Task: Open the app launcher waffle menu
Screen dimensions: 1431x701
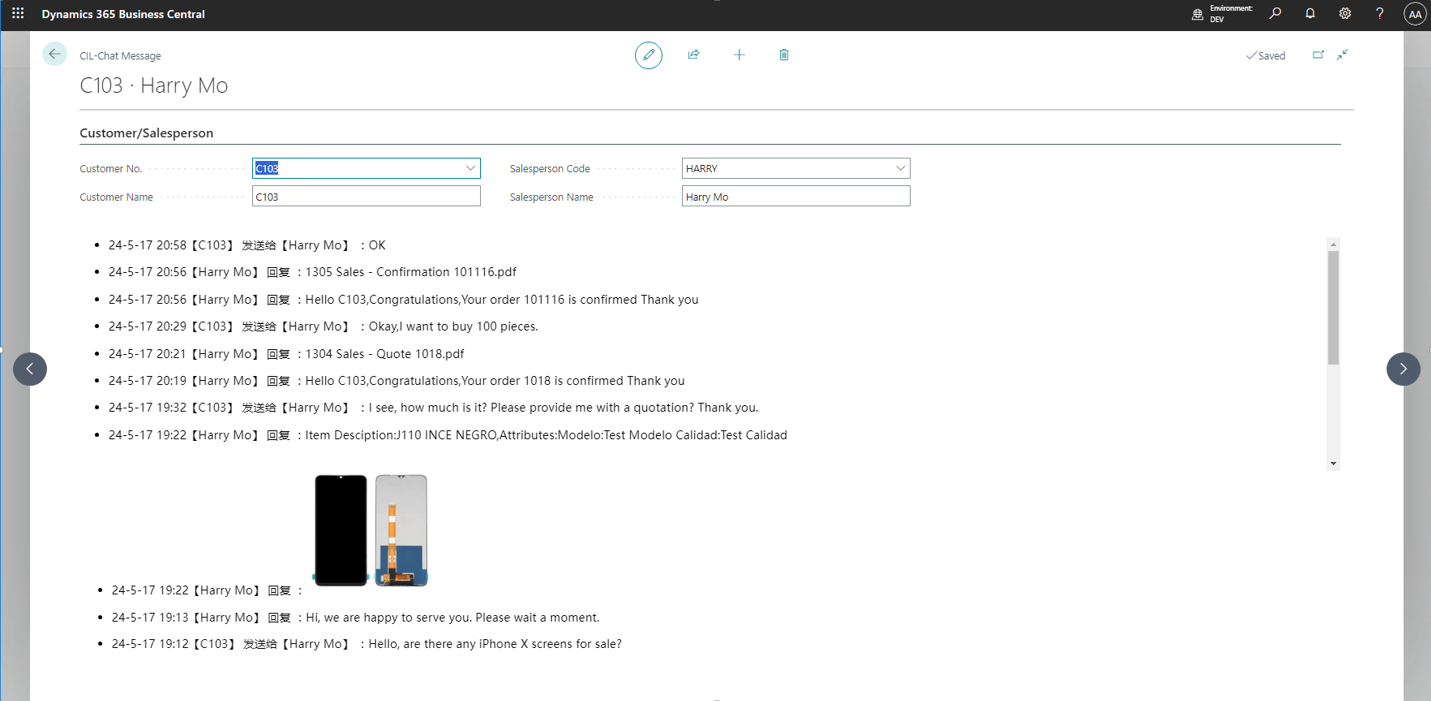Action: (18, 14)
